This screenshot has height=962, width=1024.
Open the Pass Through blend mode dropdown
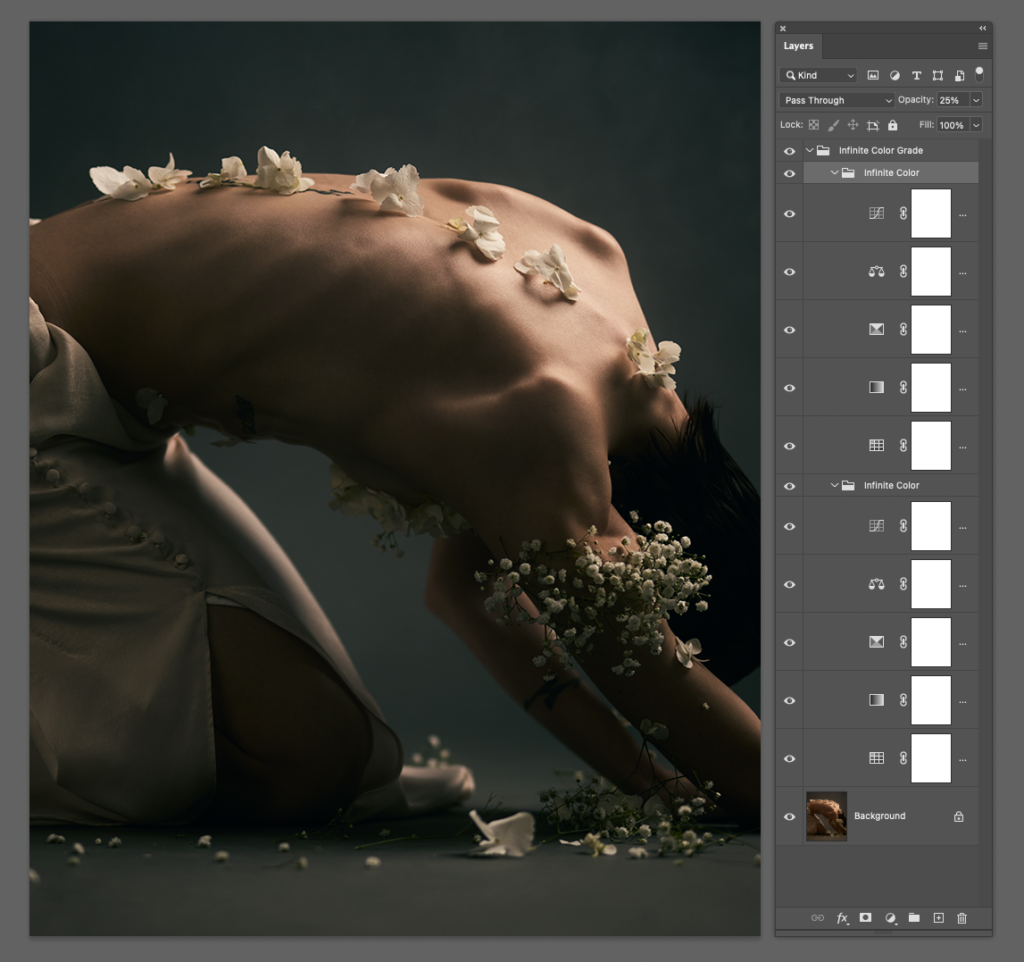[837, 100]
